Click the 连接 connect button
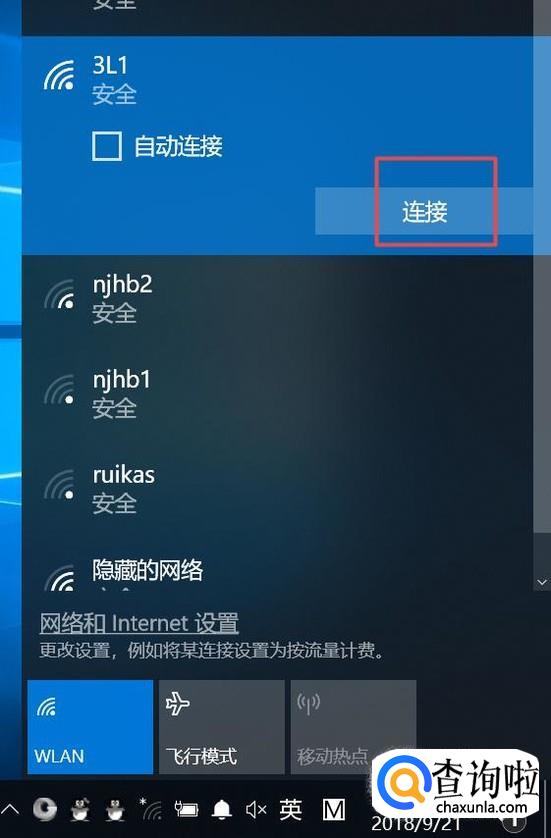The height and width of the screenshot is (838, 551). point(424,211)
